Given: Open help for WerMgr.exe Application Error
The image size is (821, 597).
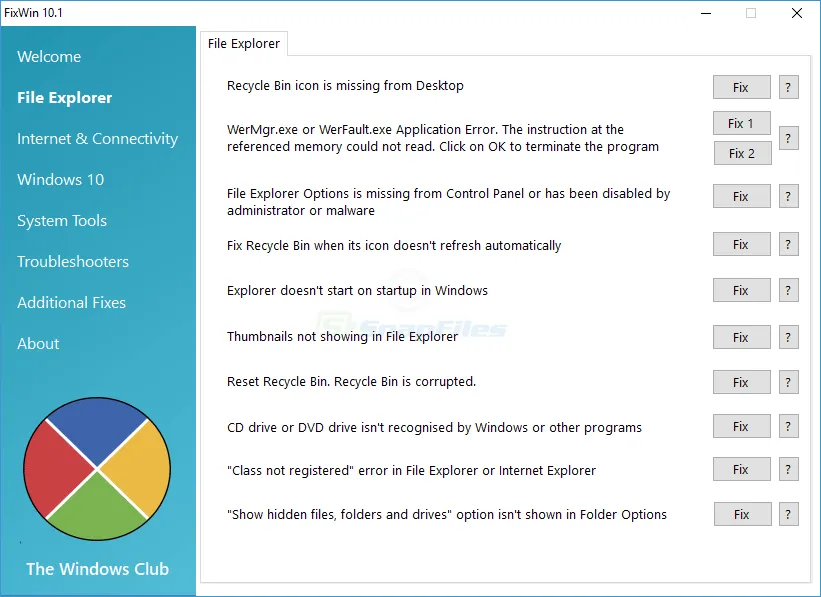Looking at the screenshot, I should coord(789,138).
